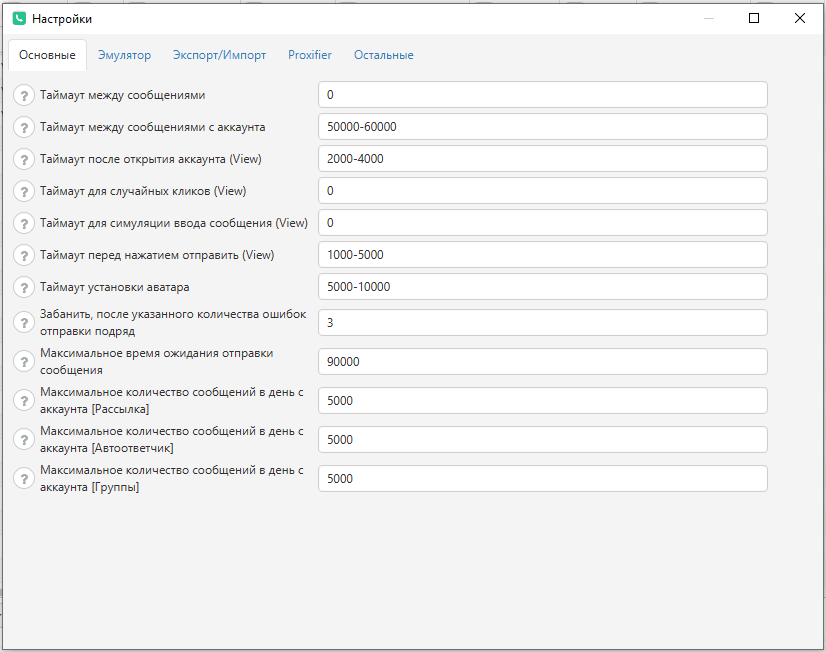This screenshot has width=826, height=652.
Task: Click help icon for max messages [Рассылка]
Action: [x=24, y=400]
